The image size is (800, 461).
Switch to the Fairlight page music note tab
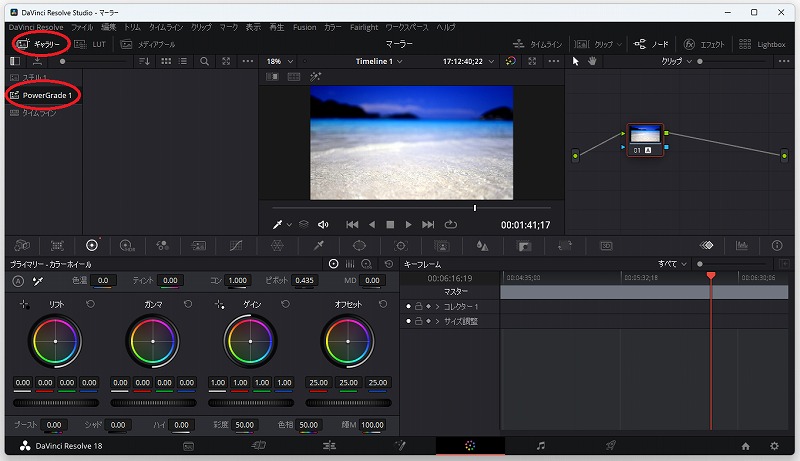click(541, 446)
